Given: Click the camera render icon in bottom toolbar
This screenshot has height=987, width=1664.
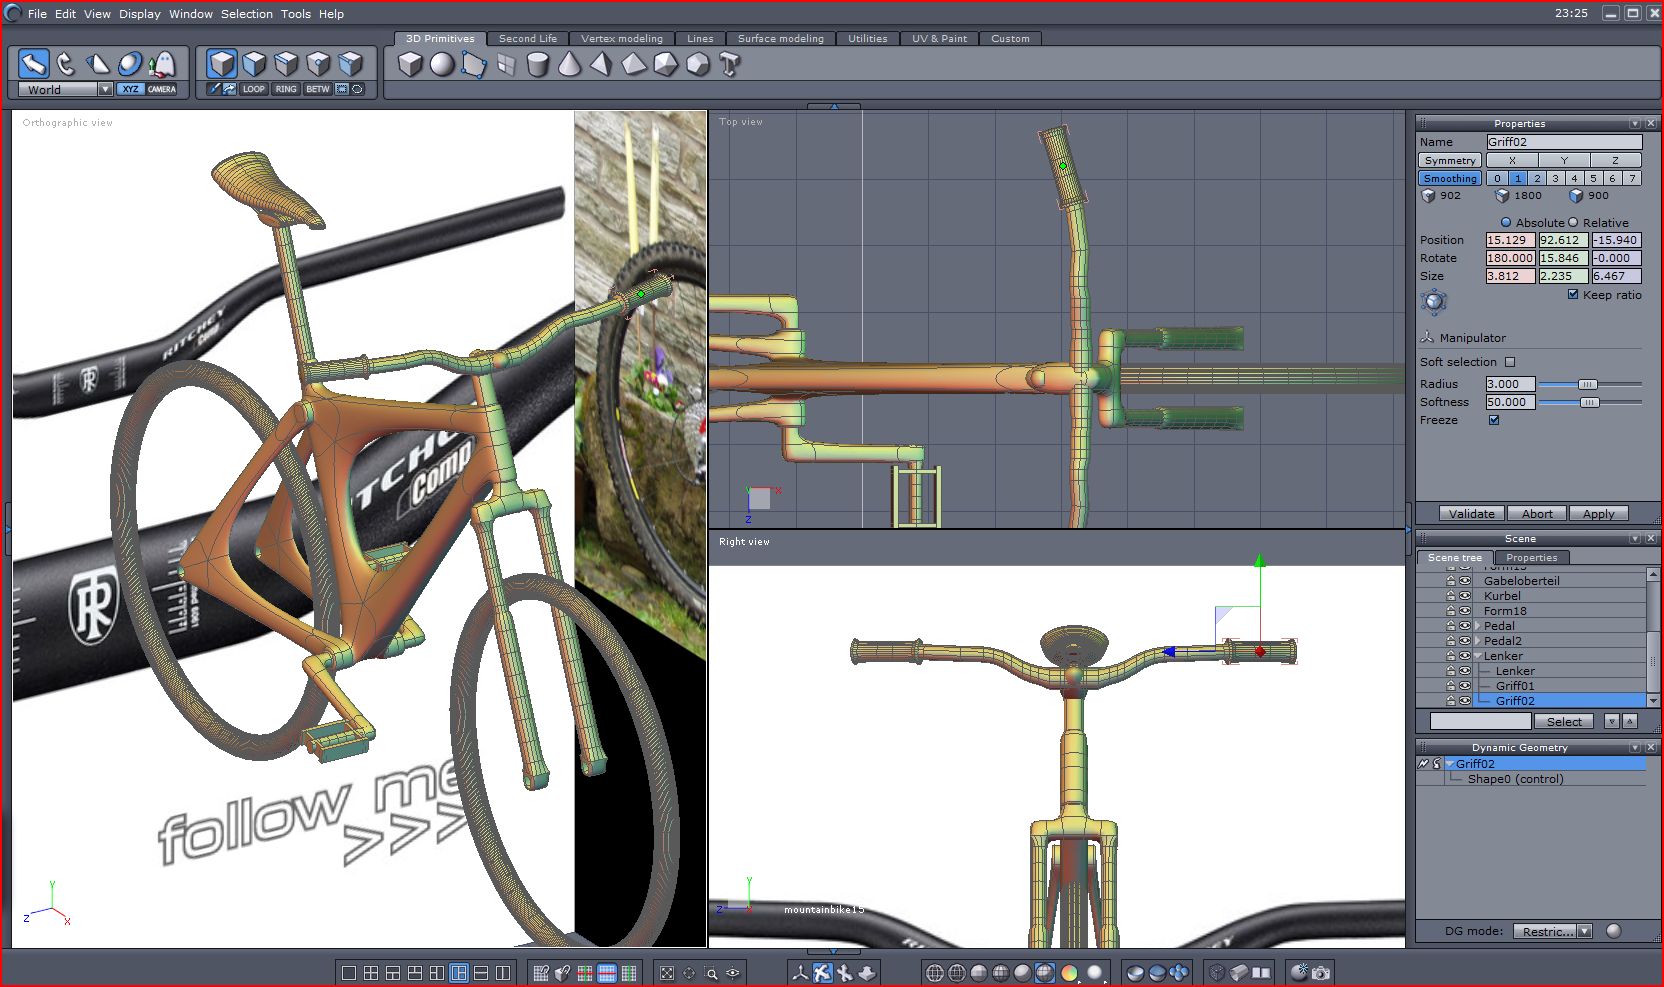Looking at the screenshot, I should point(1321,972).
